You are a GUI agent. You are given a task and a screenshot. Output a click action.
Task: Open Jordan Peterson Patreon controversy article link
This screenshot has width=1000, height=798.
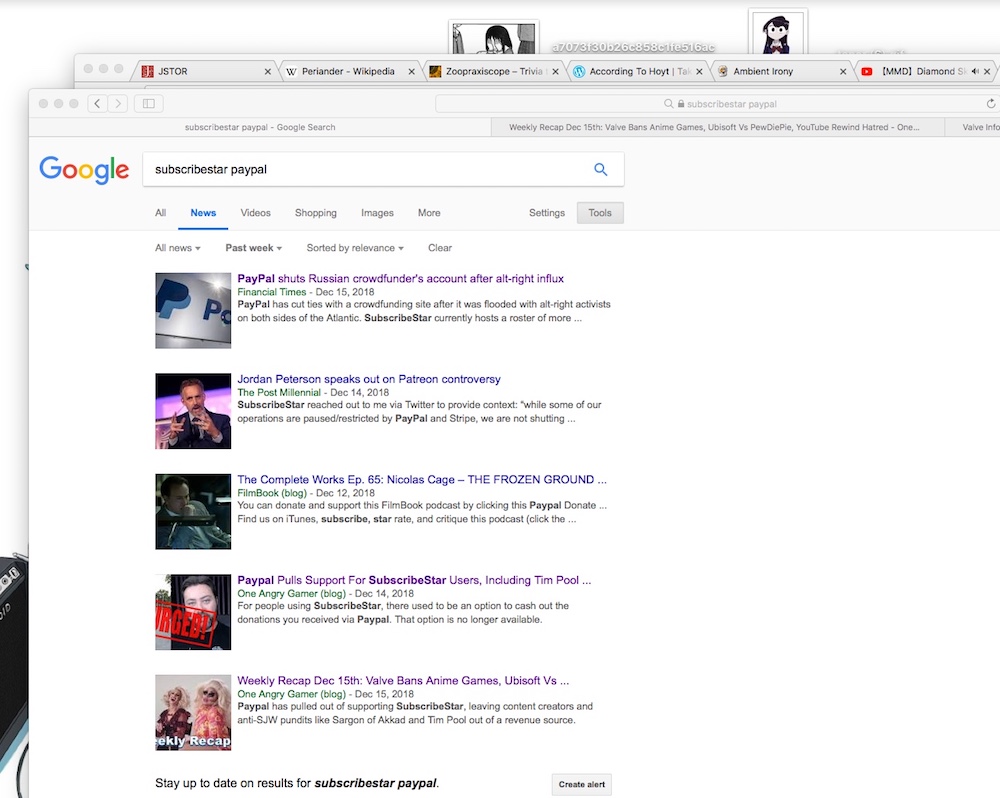click(x=368, y=379)
